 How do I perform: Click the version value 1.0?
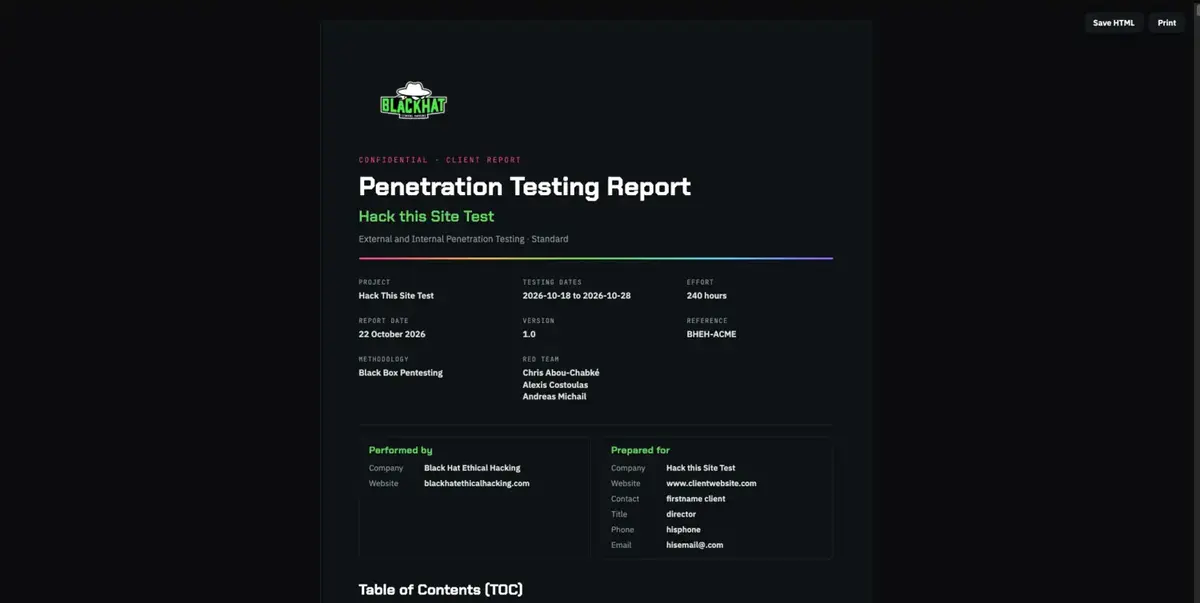tap(529, 334)
